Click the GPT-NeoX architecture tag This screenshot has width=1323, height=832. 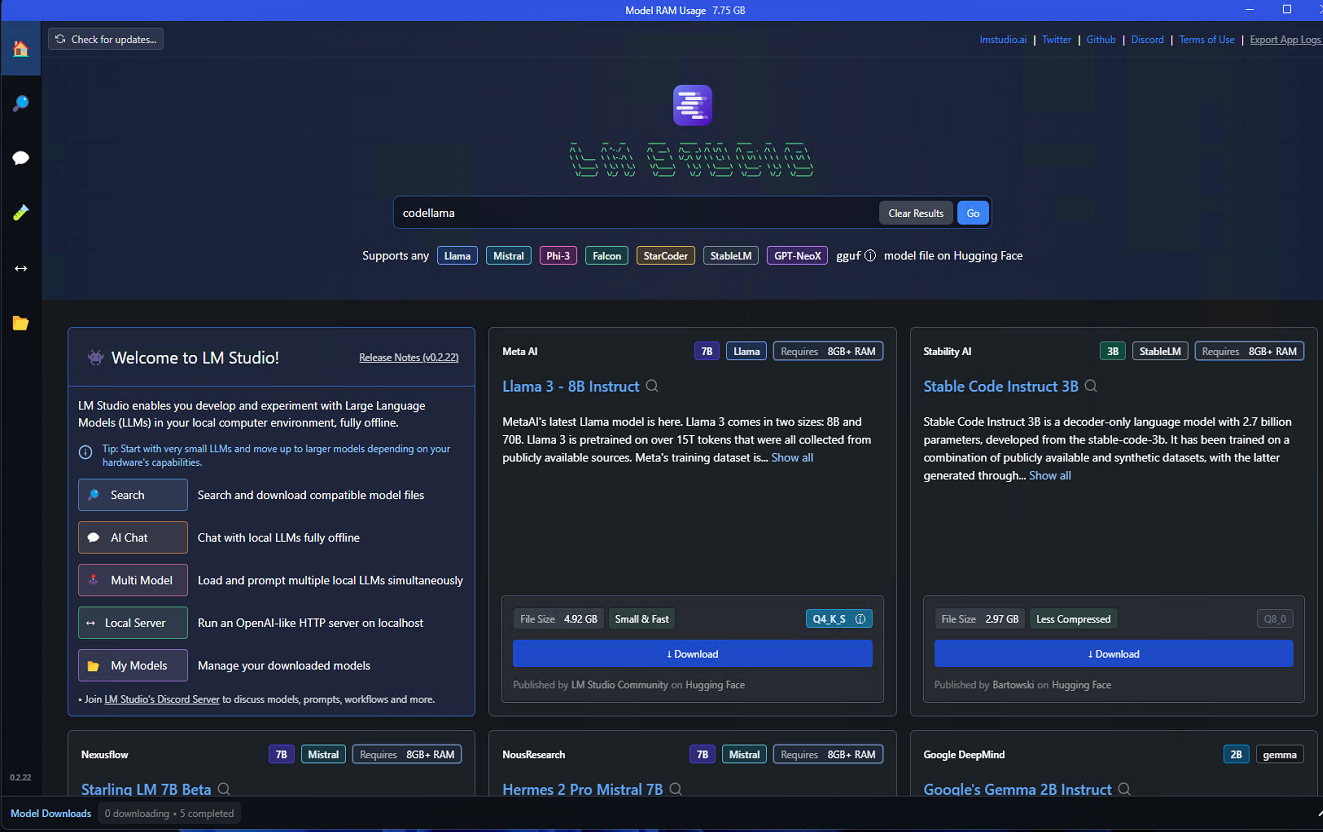(x=798, y=256)
